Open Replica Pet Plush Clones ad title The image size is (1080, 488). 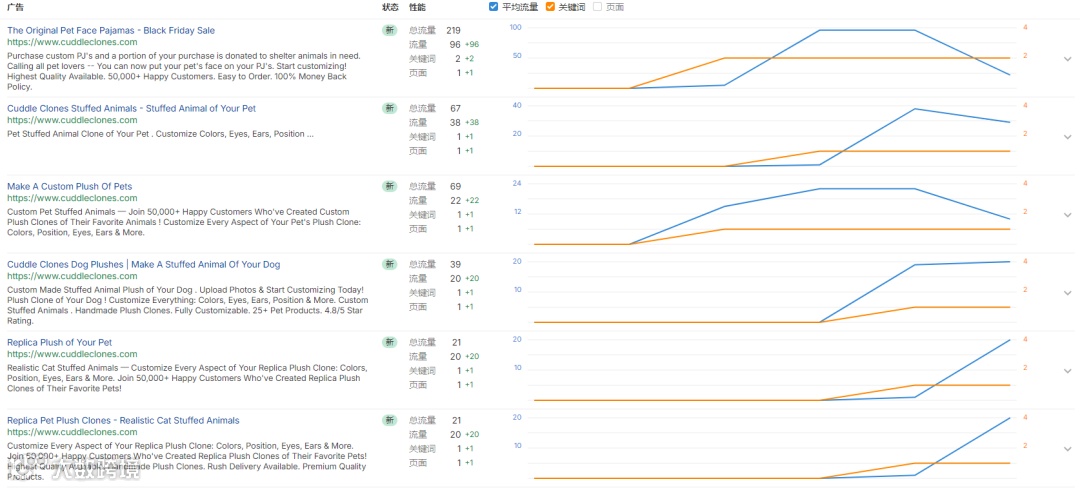123,420
